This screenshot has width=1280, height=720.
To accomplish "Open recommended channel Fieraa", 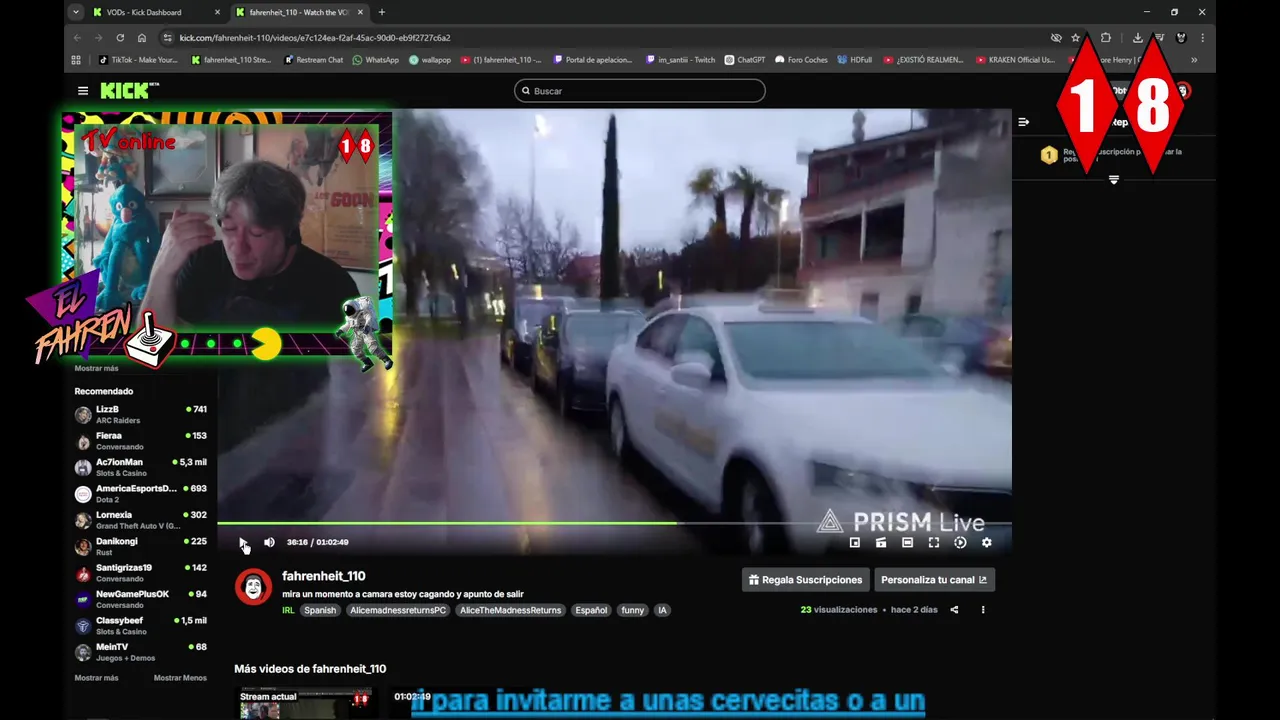I will [x=141, y=441].
